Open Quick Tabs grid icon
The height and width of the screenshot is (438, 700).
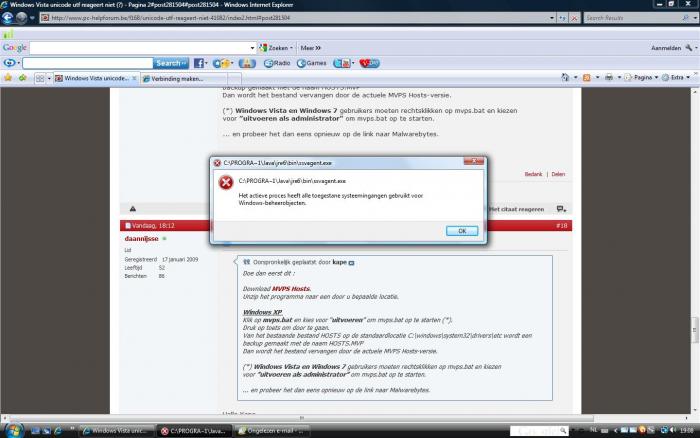pyautogui.click(x=40, y=78)
